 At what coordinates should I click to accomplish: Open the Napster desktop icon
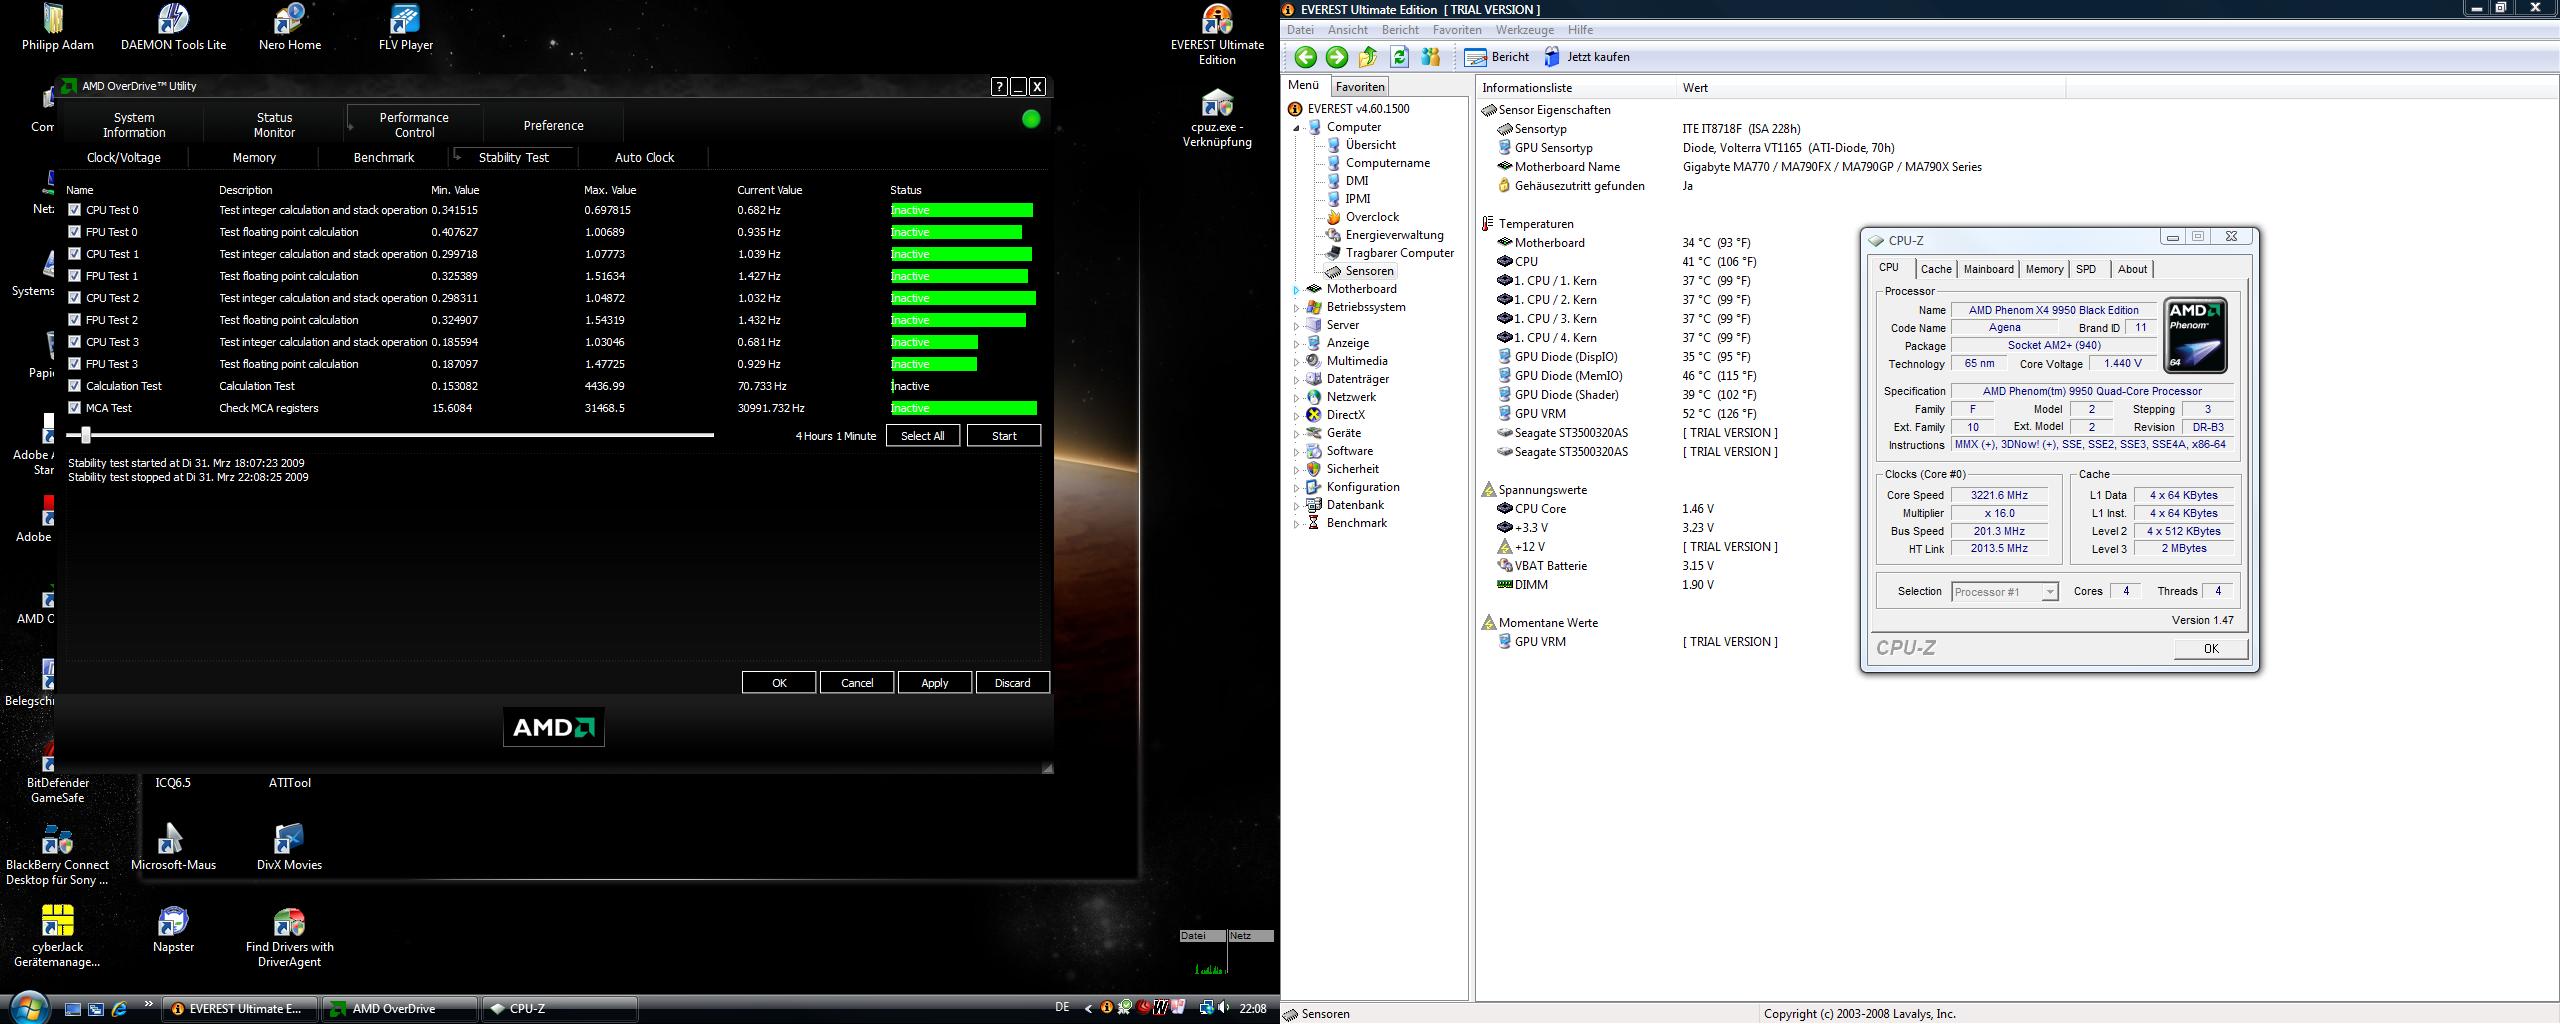(x=174, y=929)
